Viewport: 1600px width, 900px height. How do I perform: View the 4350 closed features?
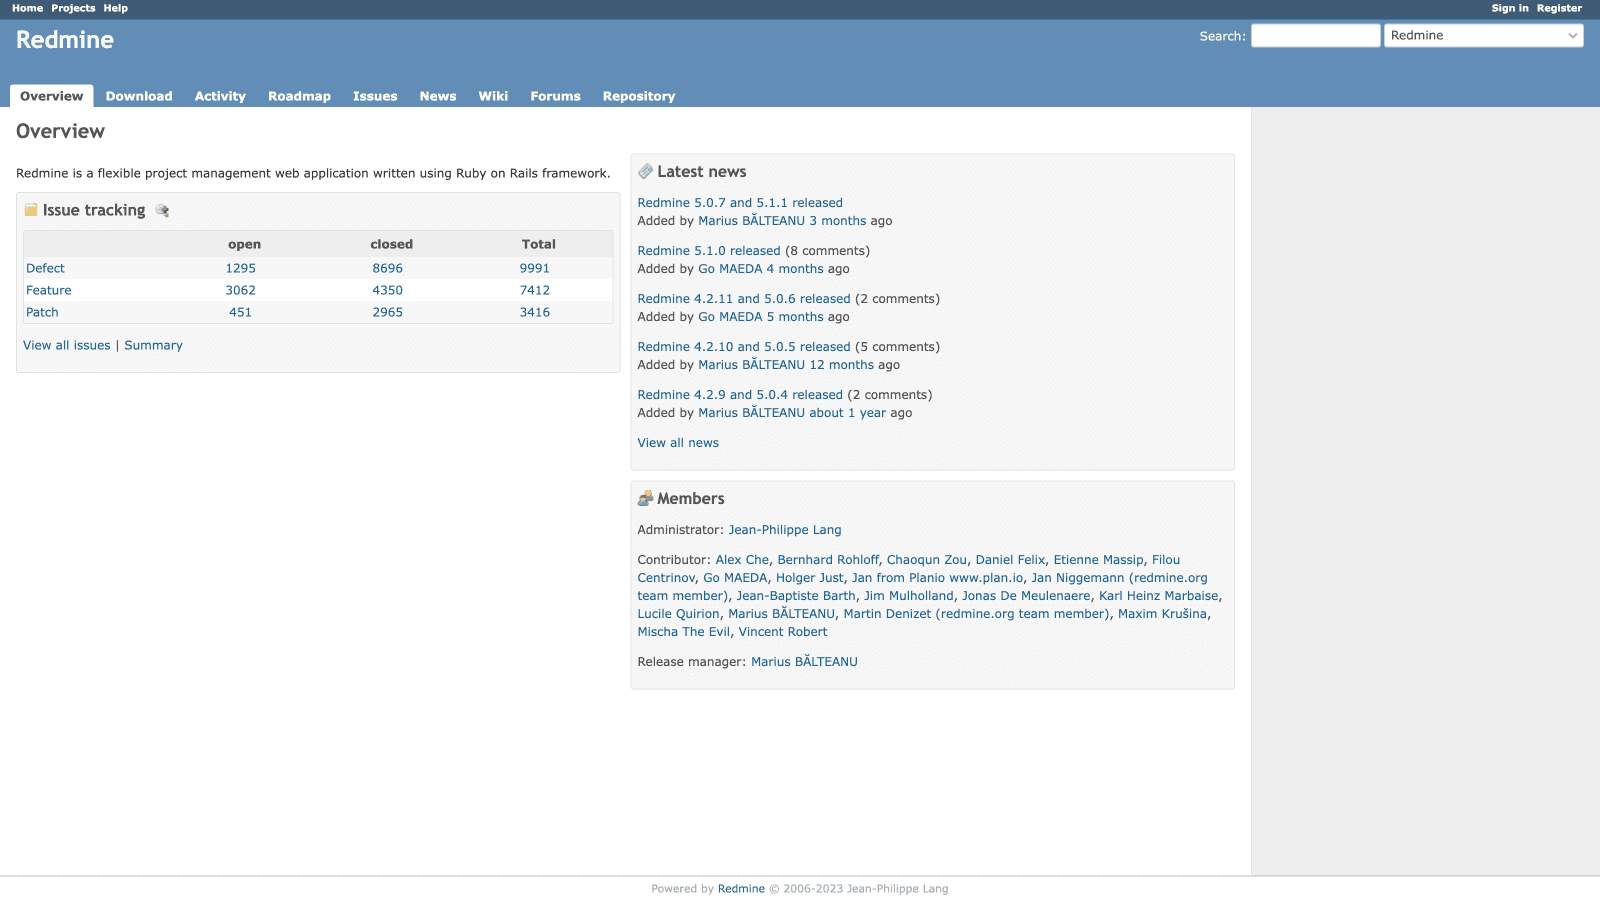(388, 290)
